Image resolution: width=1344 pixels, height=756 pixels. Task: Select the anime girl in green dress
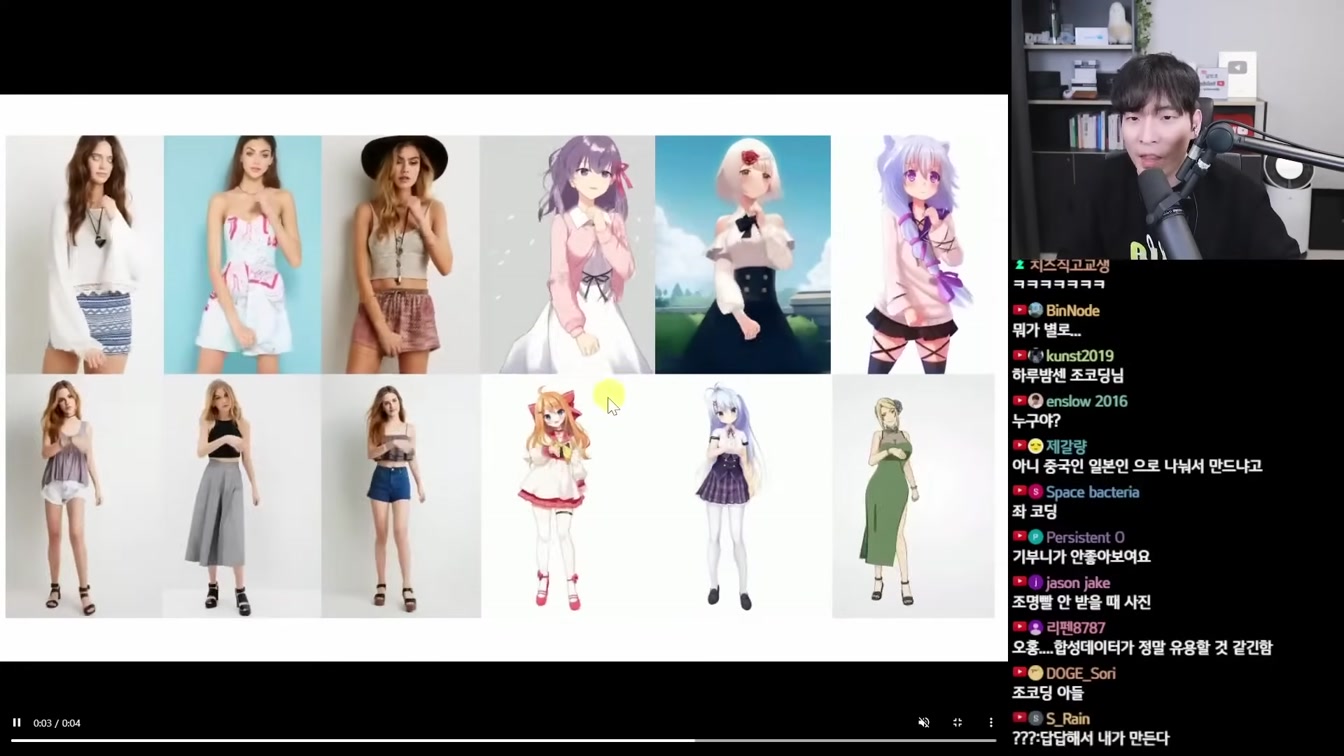coord(913,496)
